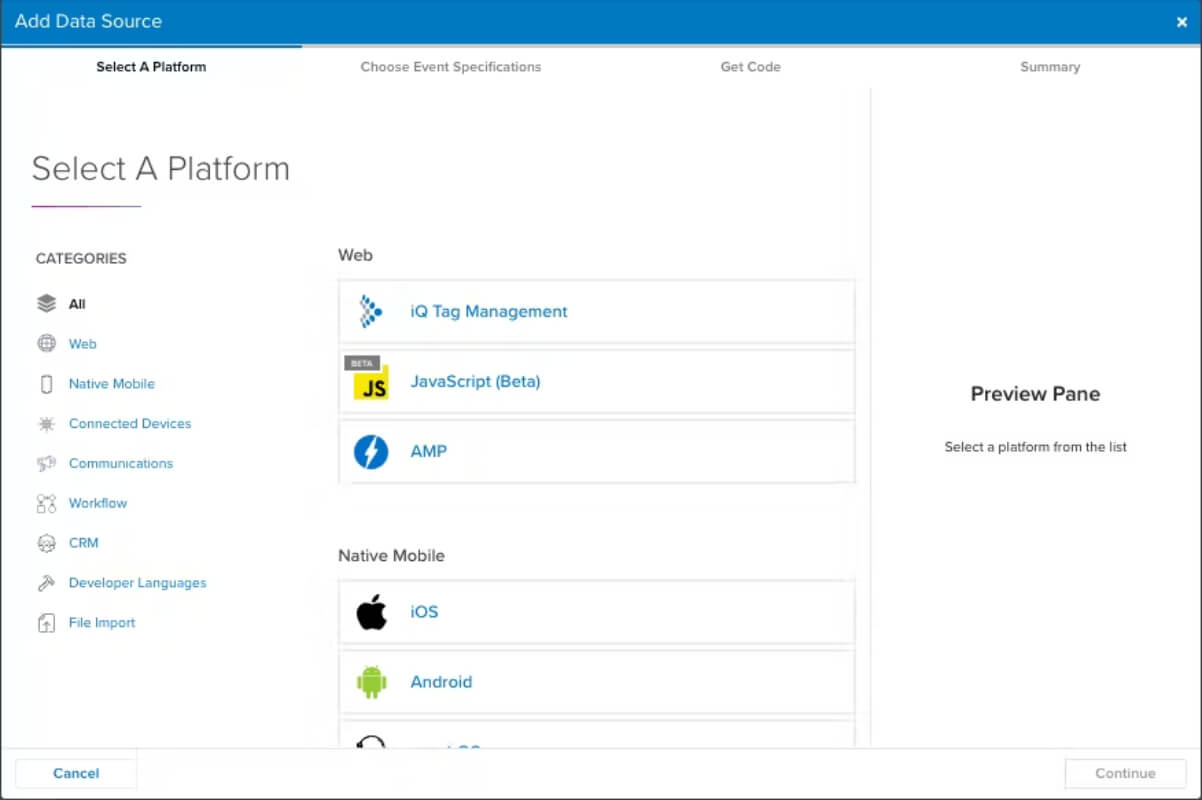The image size is (1202, 800).
Task: Click the Continue button
Action: (x=1126, y=773)
